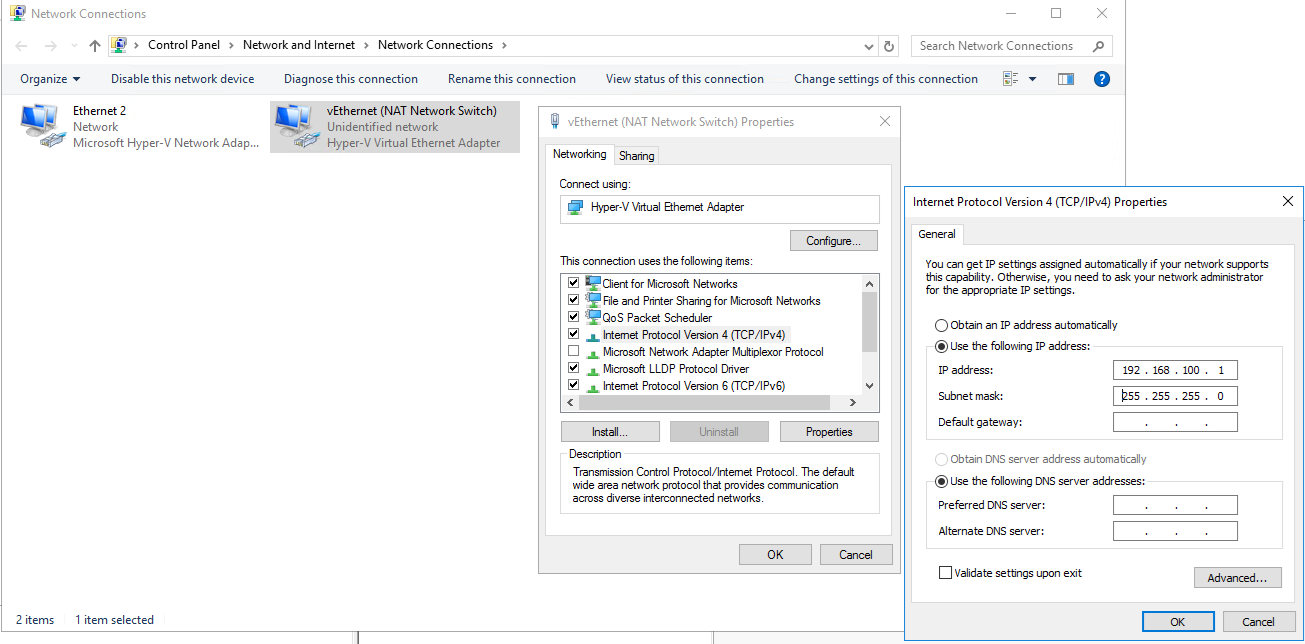
Task: Select Use the following IP address radio
Action: click(941, 346)
